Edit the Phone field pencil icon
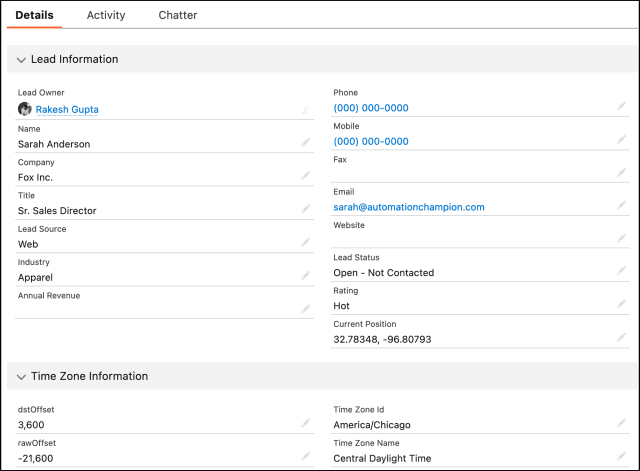Viewport: 640px width, 471px height. 621,106
